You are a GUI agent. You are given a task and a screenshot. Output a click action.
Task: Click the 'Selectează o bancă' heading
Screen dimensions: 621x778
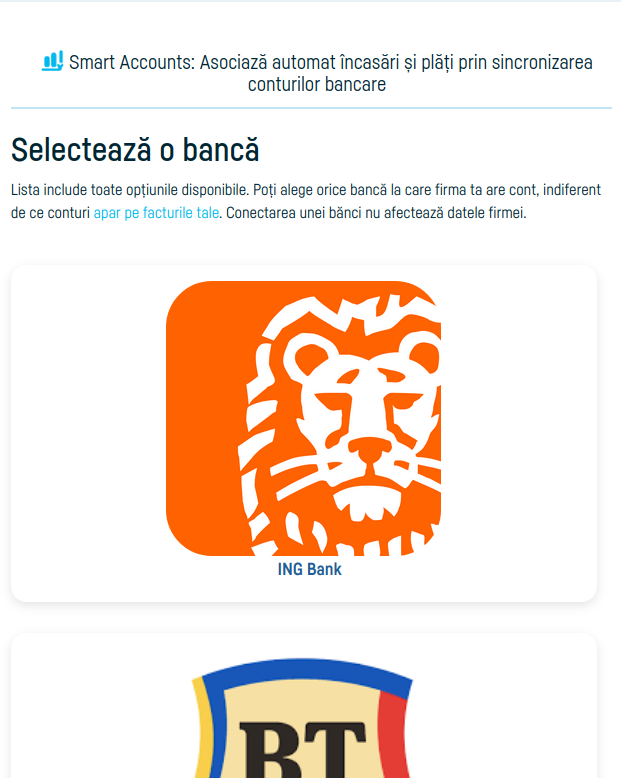pyautogui.click(x=135, y=149)
